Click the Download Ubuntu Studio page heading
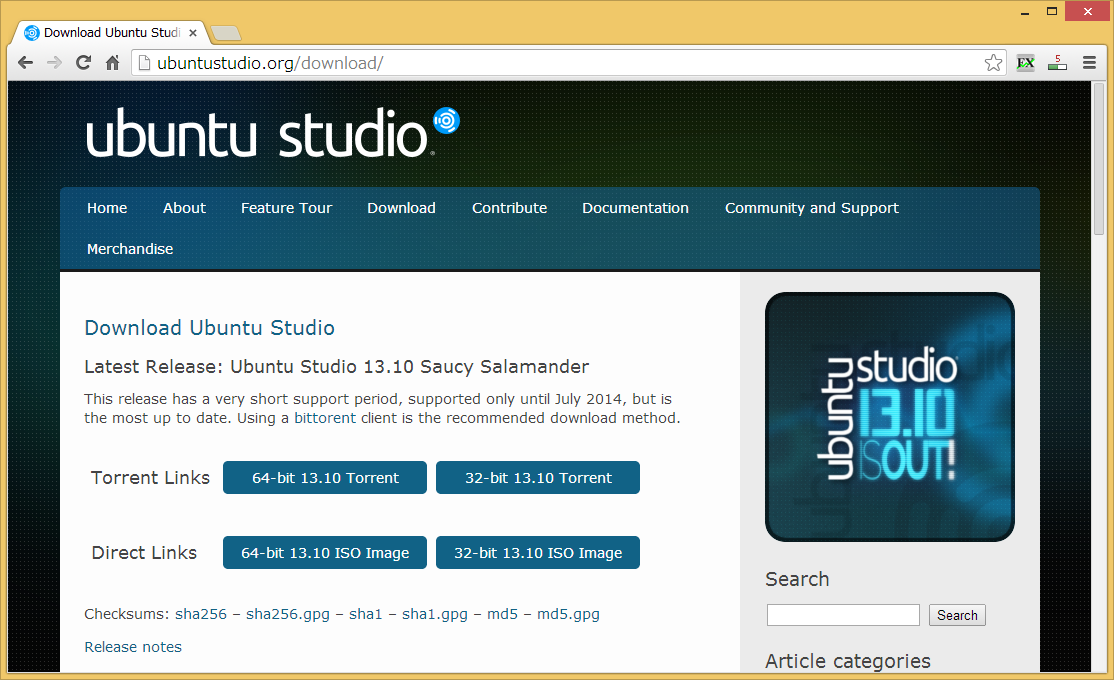 click(210, 328)
